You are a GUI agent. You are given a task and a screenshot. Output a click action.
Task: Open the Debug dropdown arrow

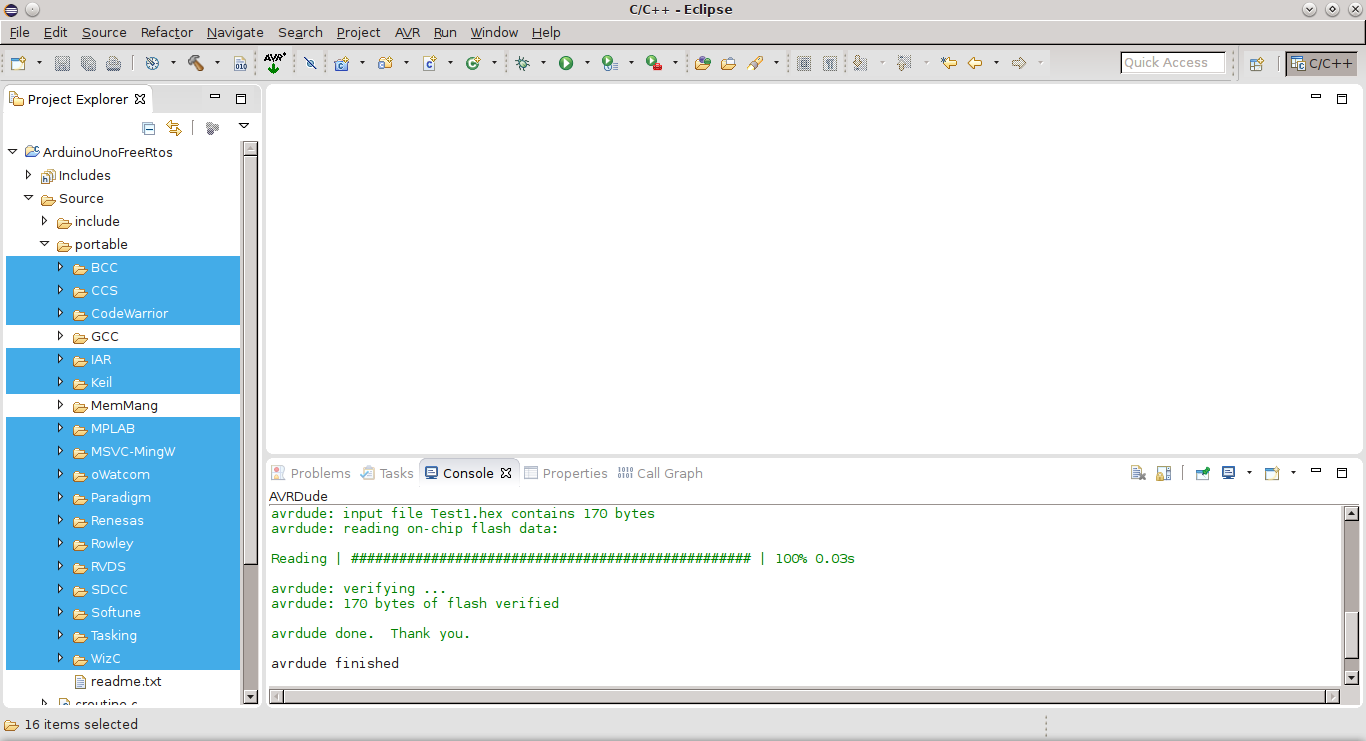(543, 63)
